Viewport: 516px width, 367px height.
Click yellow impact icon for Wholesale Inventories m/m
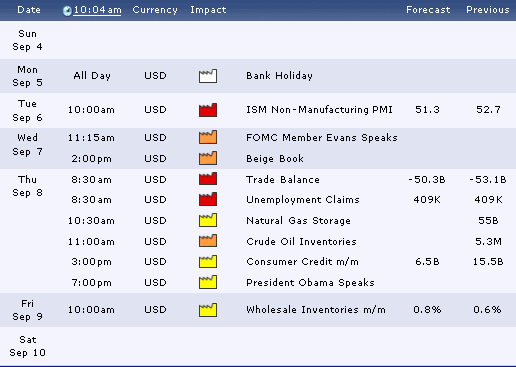(208, 310)
